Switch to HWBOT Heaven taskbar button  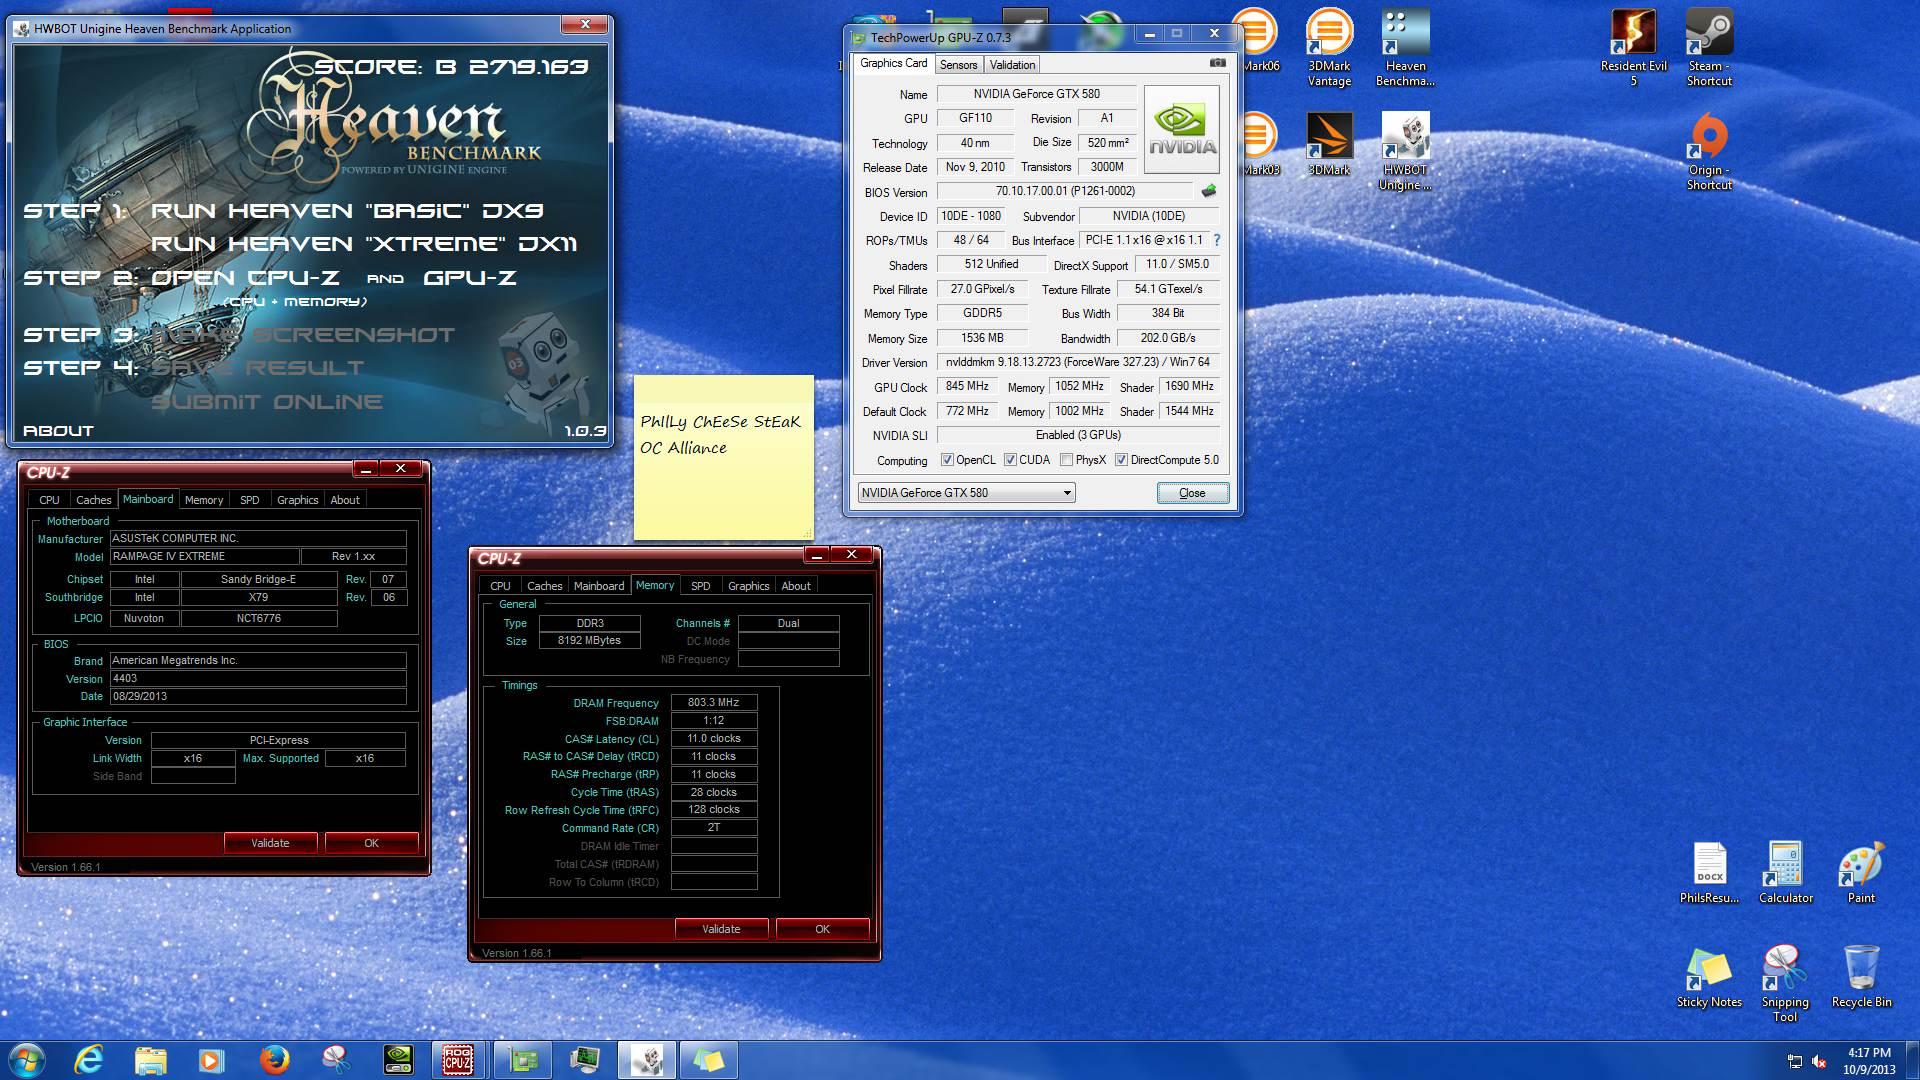[x=647, y=1059]
